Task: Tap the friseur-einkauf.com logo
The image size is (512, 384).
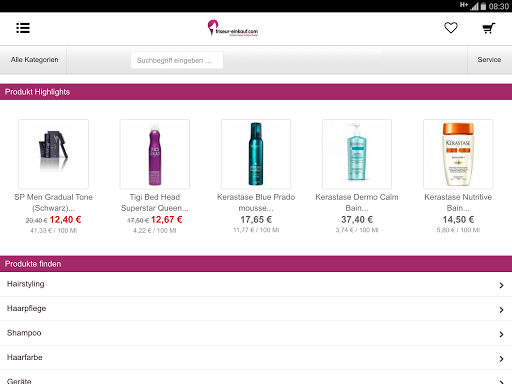Action: (x=233, y=28)
